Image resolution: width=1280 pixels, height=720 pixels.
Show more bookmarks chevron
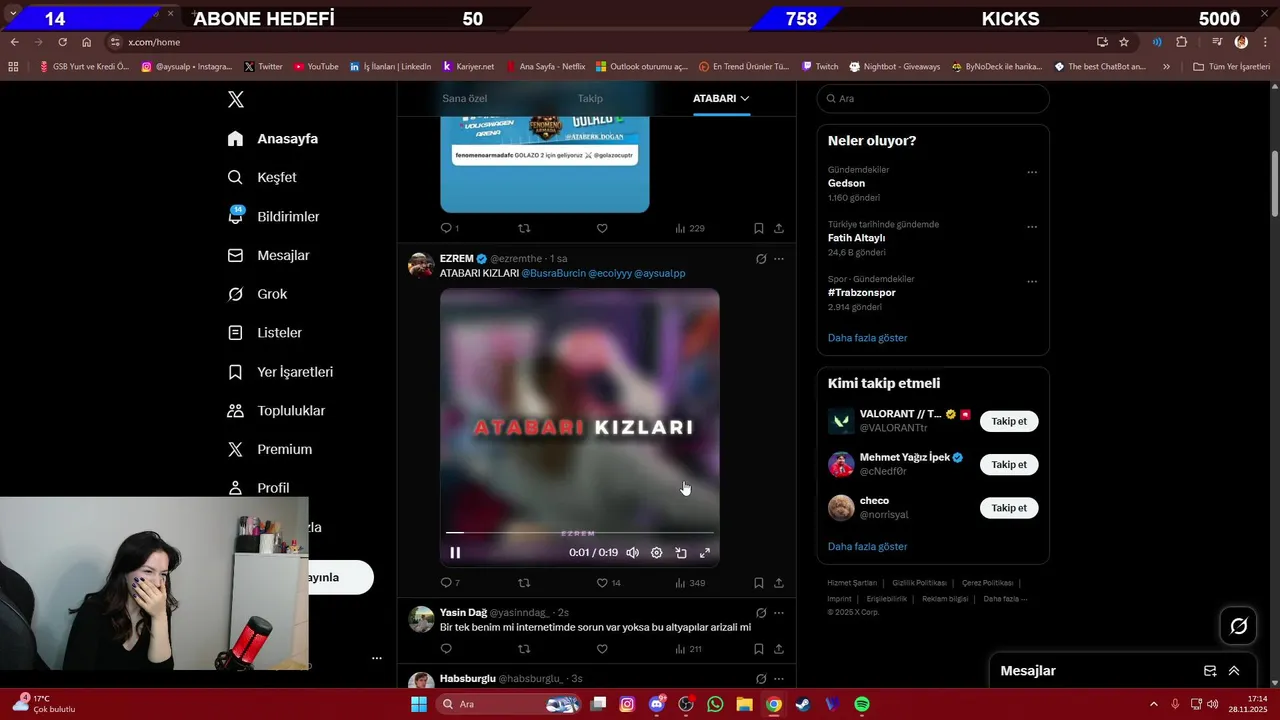1166,67
